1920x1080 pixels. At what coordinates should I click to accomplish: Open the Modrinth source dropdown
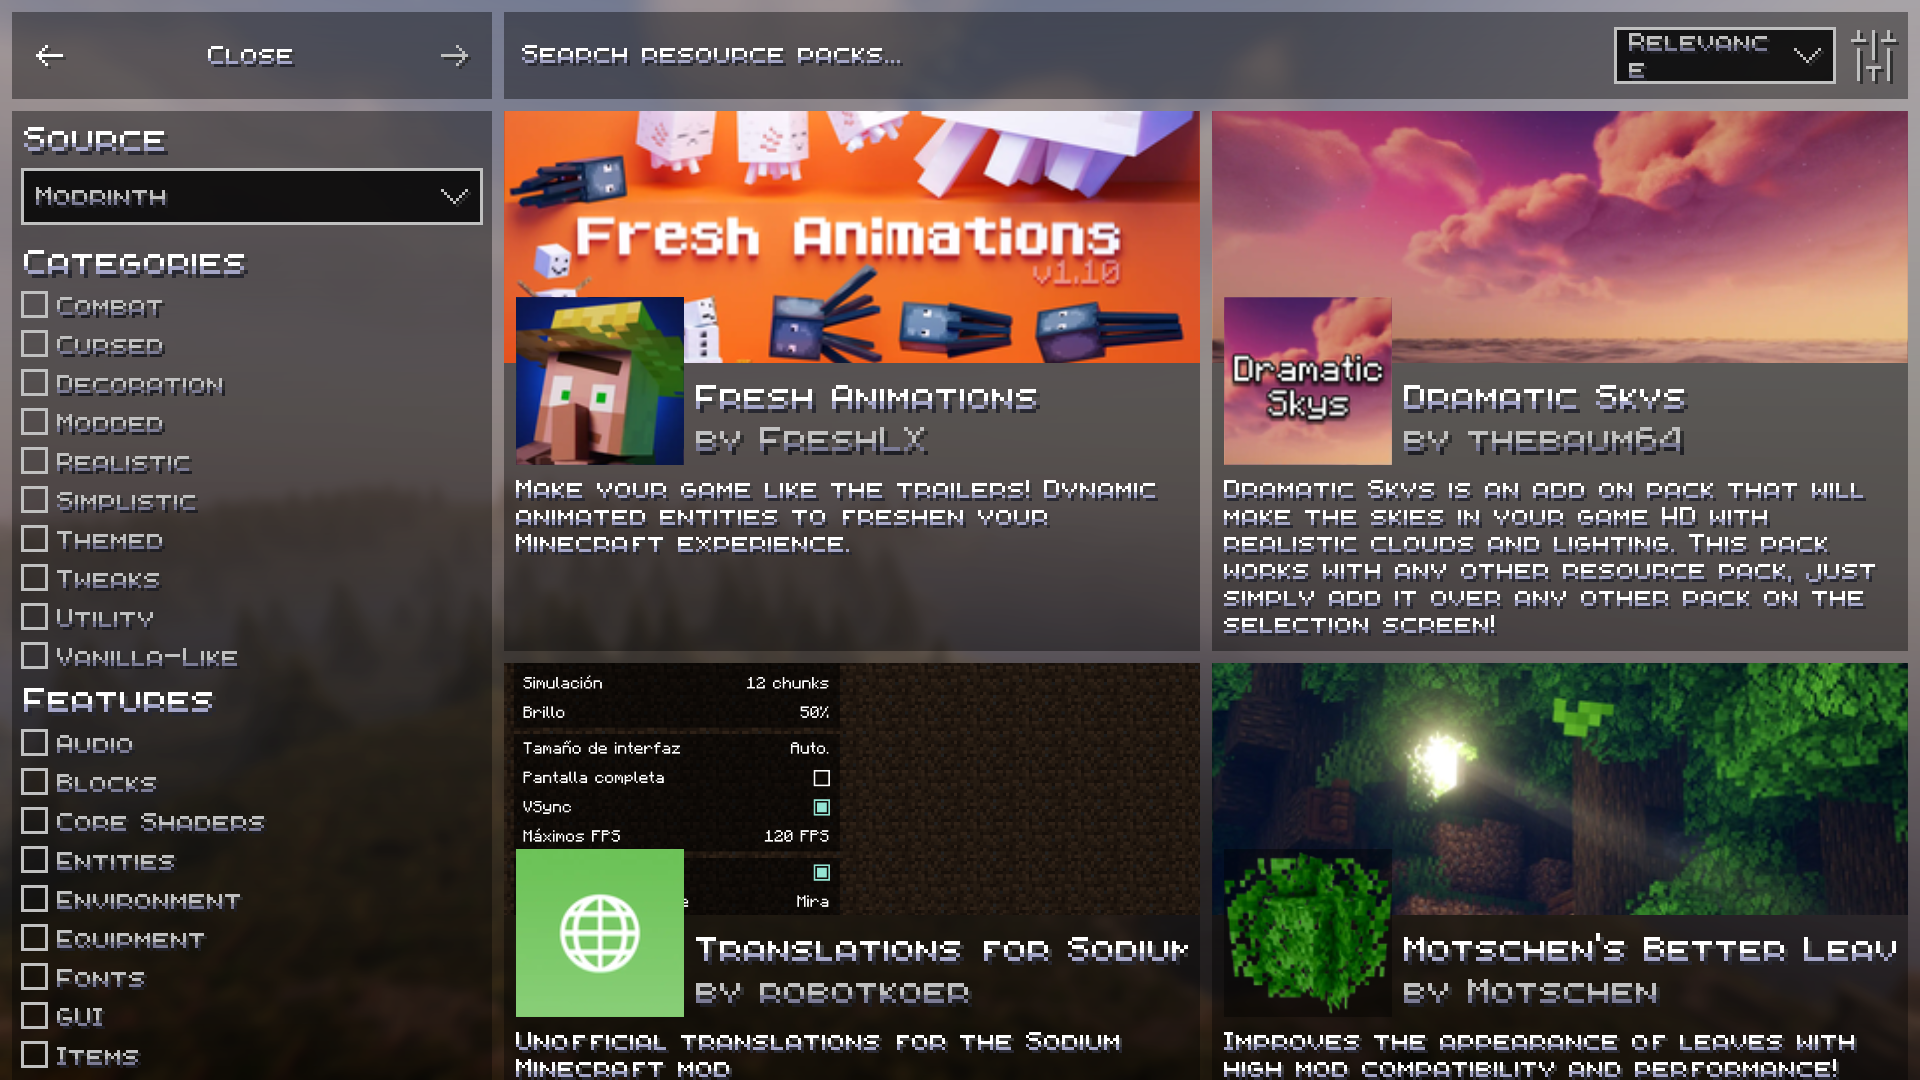pyautogui.click(x=252, y=196)
